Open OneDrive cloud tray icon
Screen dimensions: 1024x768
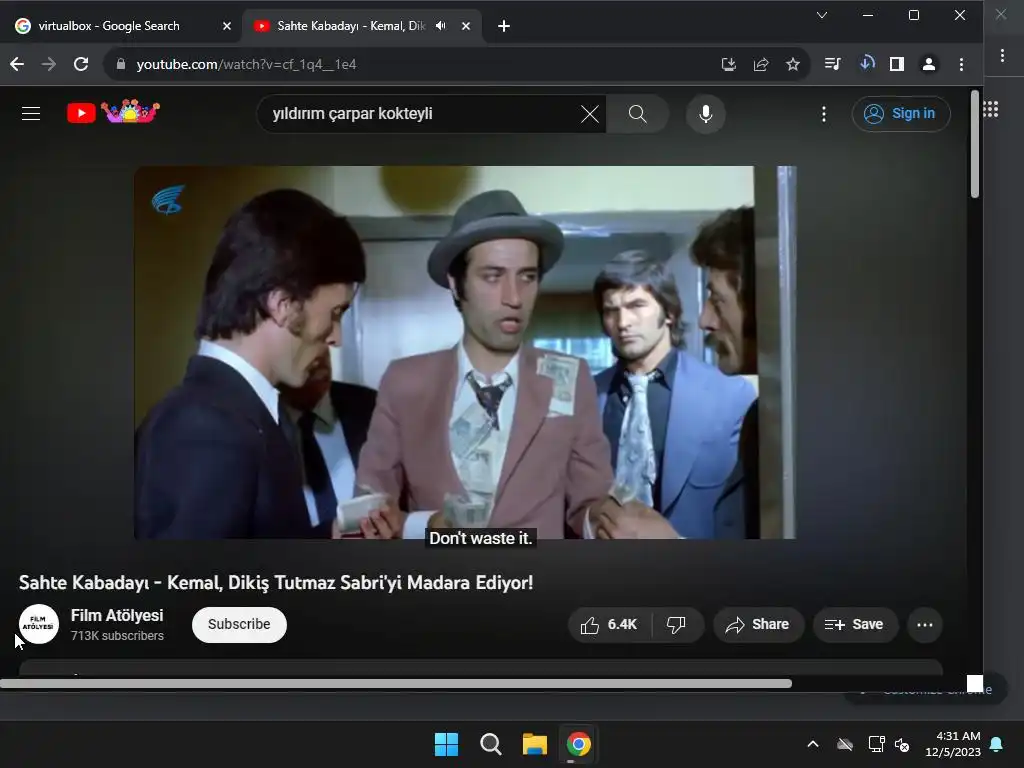pyautogui.click(x=845, y=744)
